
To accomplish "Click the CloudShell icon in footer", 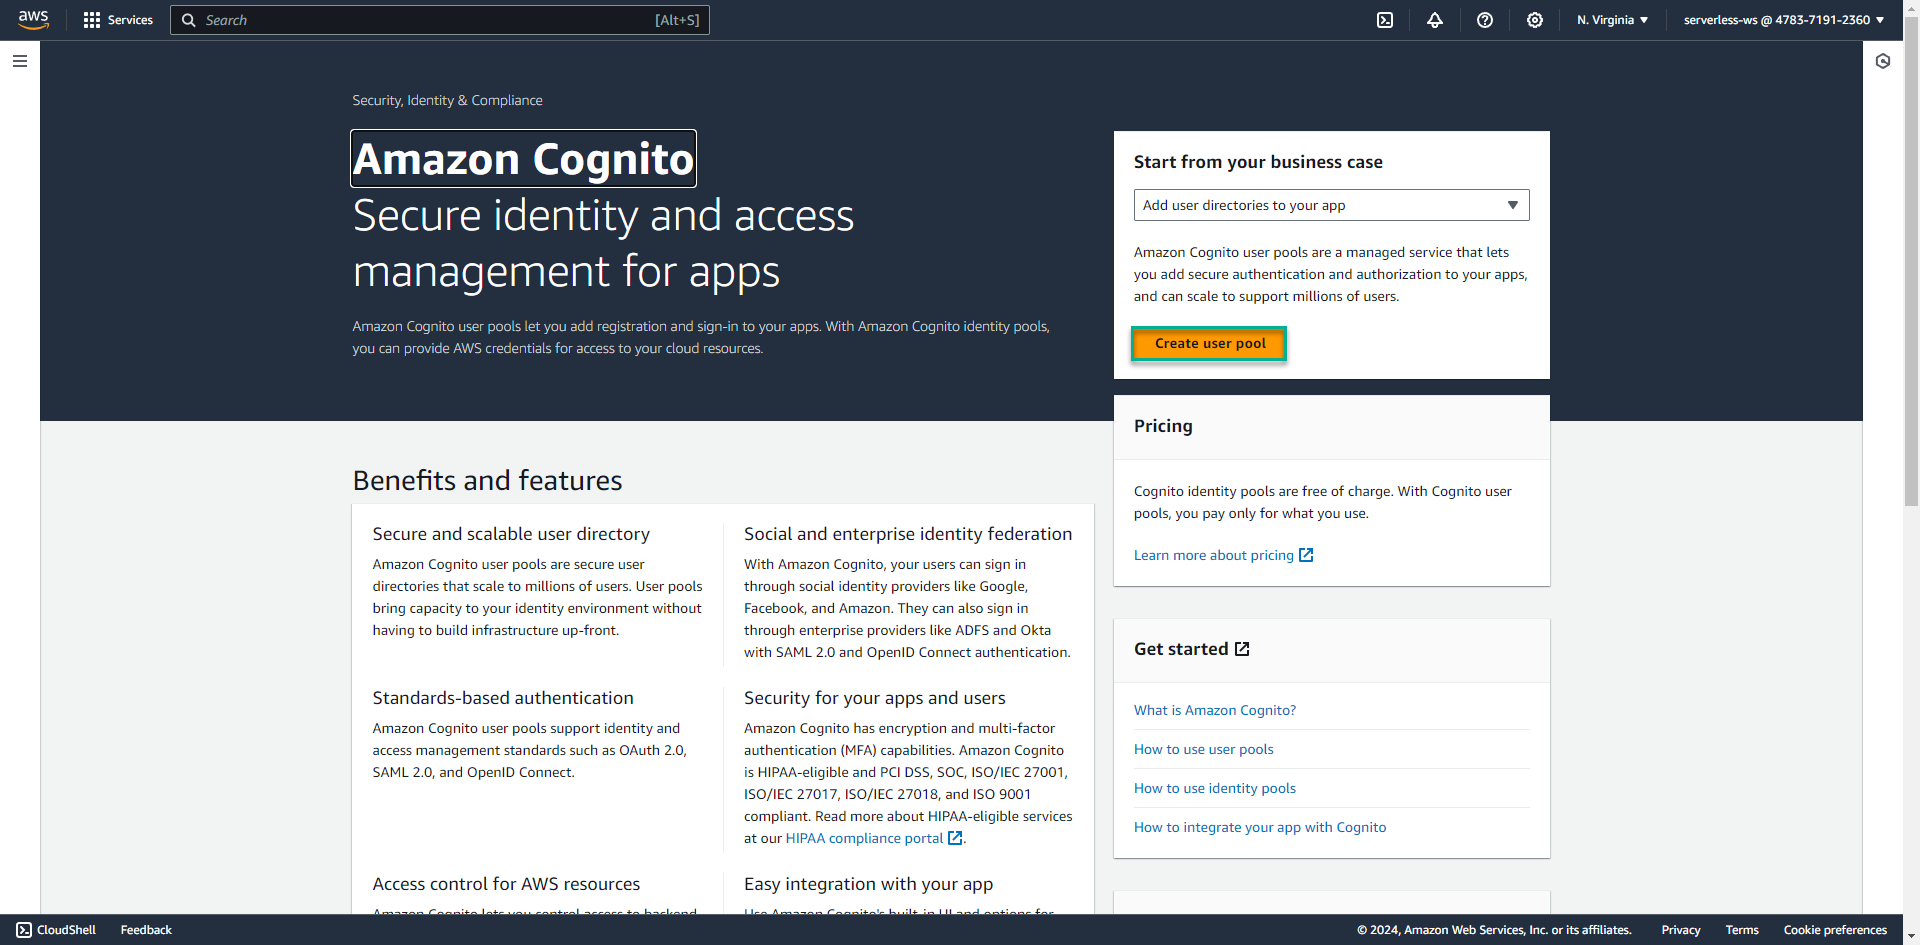I will pos(24,930).
